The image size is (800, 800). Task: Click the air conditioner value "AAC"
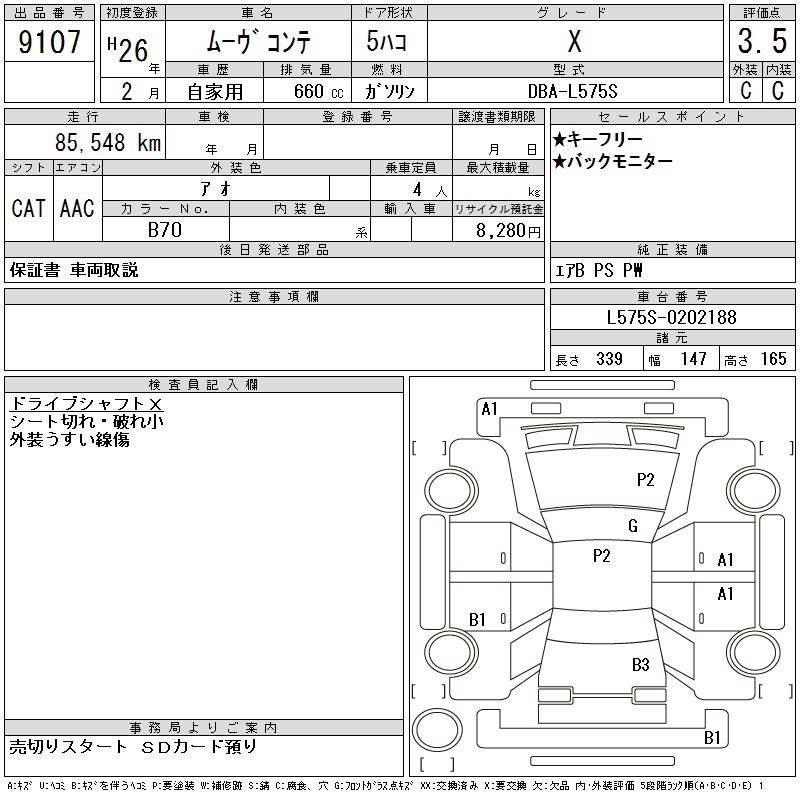77,208
